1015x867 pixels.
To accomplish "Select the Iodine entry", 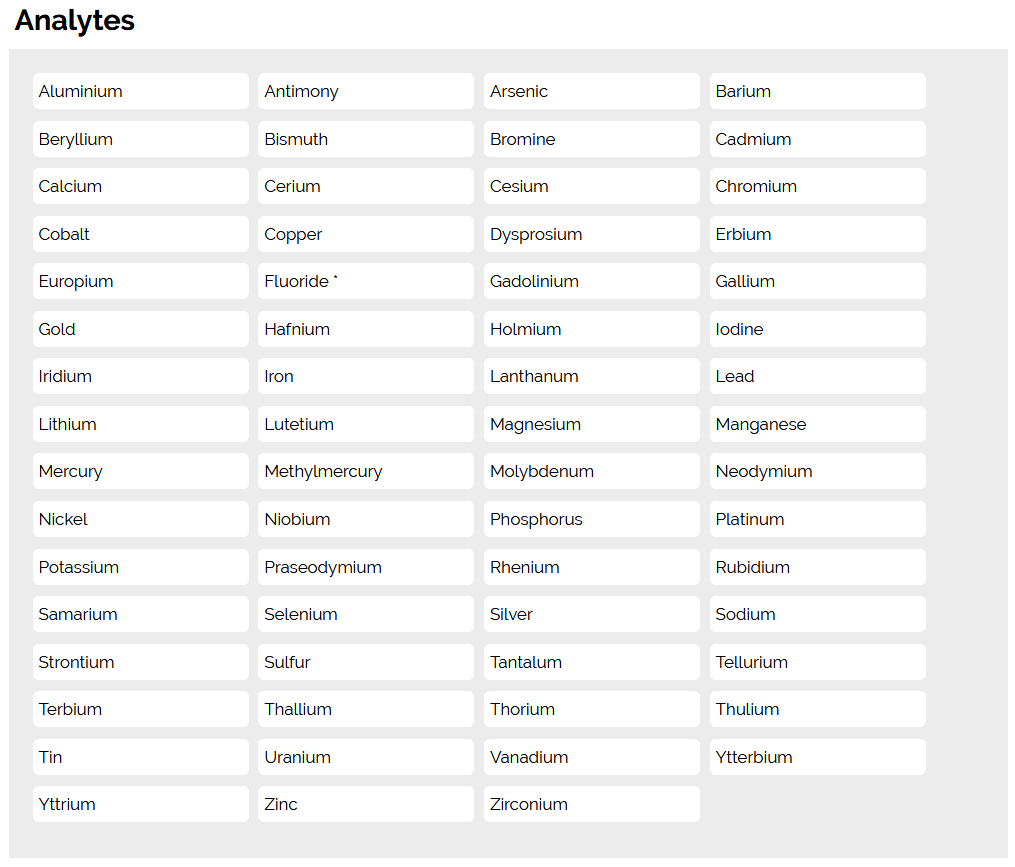I will (x=818, y=330).
